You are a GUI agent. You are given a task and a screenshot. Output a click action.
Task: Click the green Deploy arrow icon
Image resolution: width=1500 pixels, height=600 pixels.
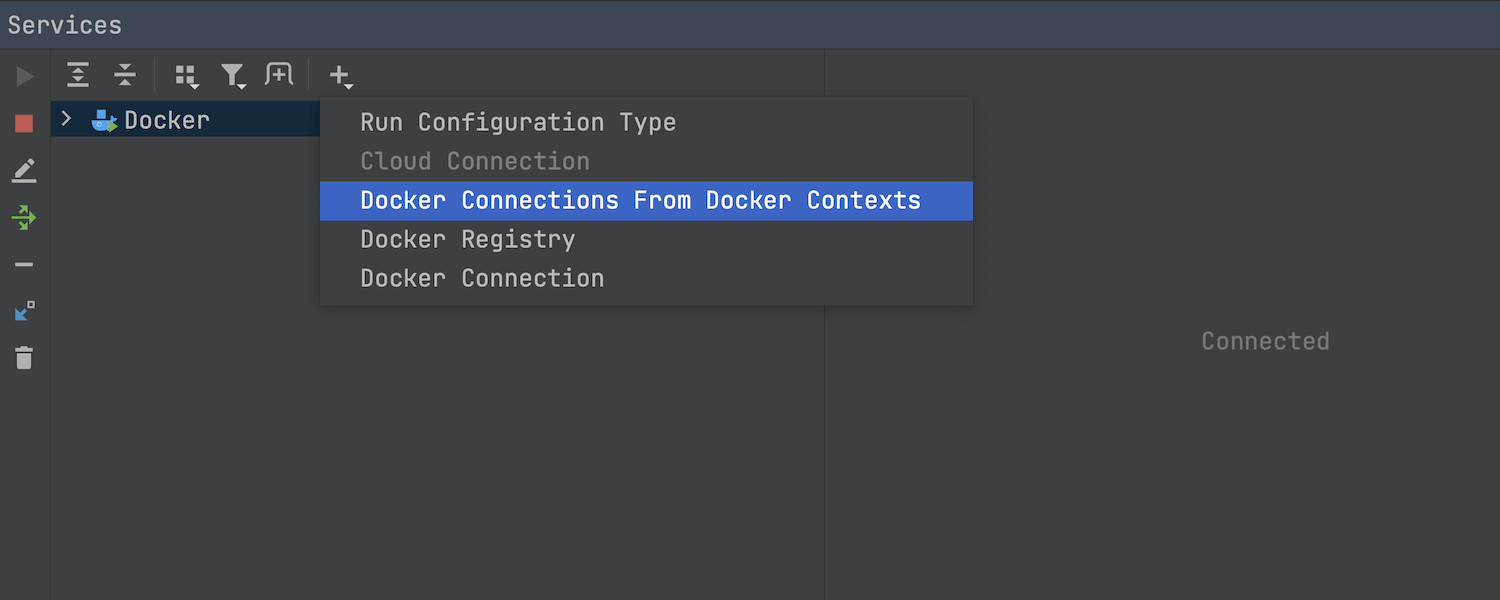24,217
